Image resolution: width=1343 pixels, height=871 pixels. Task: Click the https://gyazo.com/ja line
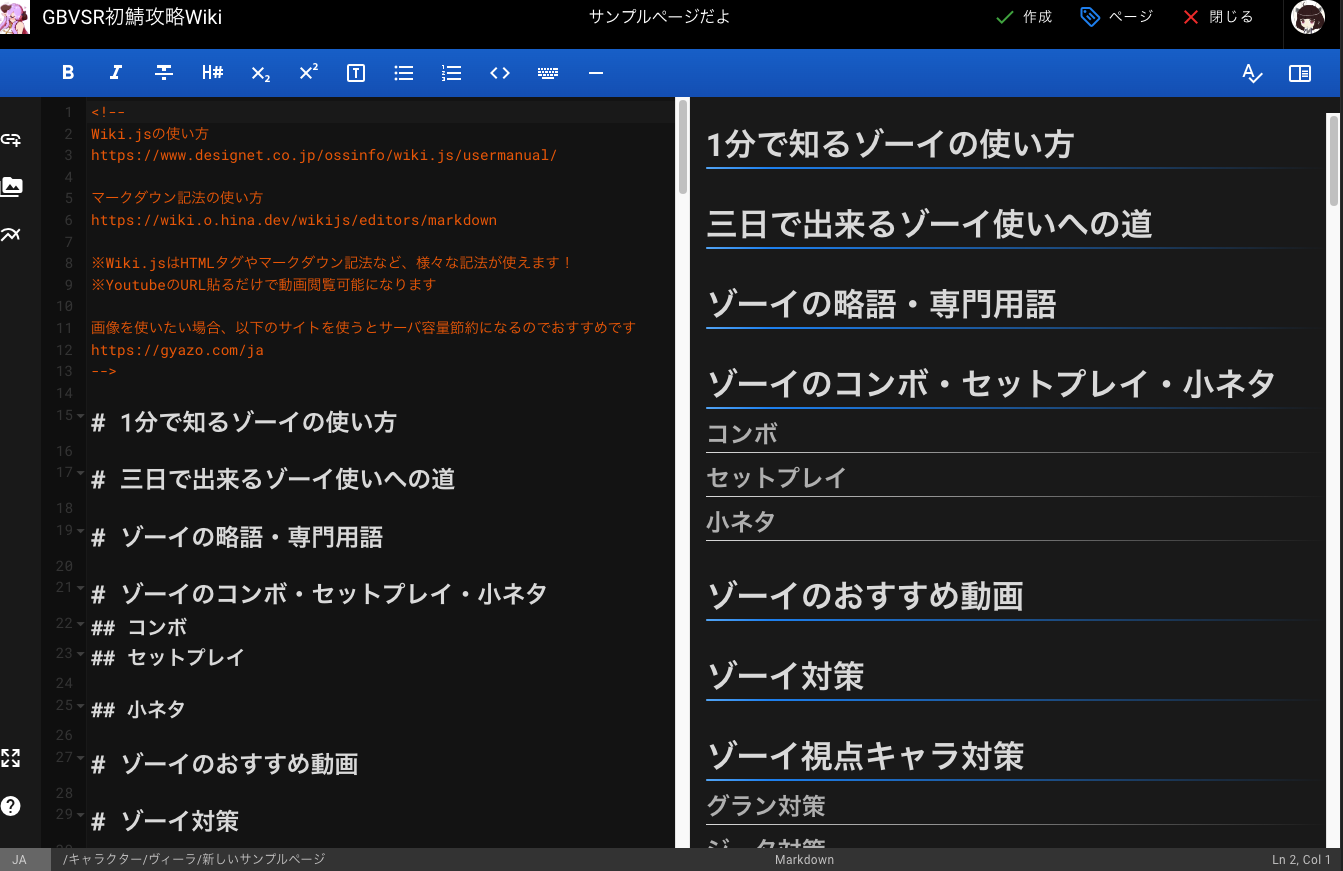[177, 350]
